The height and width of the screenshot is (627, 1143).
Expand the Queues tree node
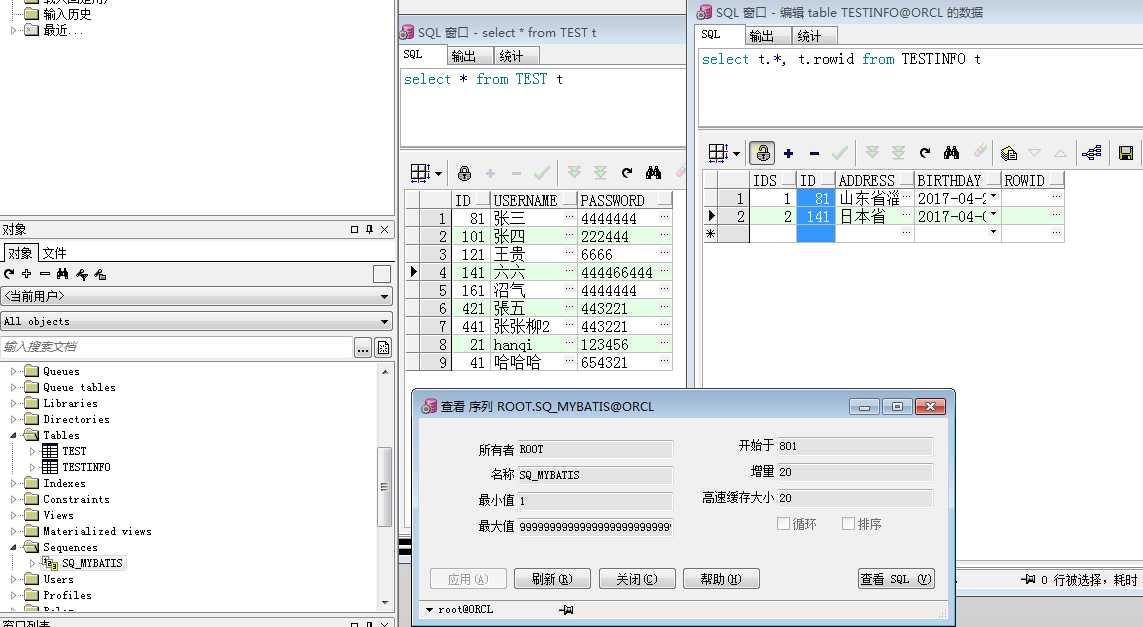point(13,371)
